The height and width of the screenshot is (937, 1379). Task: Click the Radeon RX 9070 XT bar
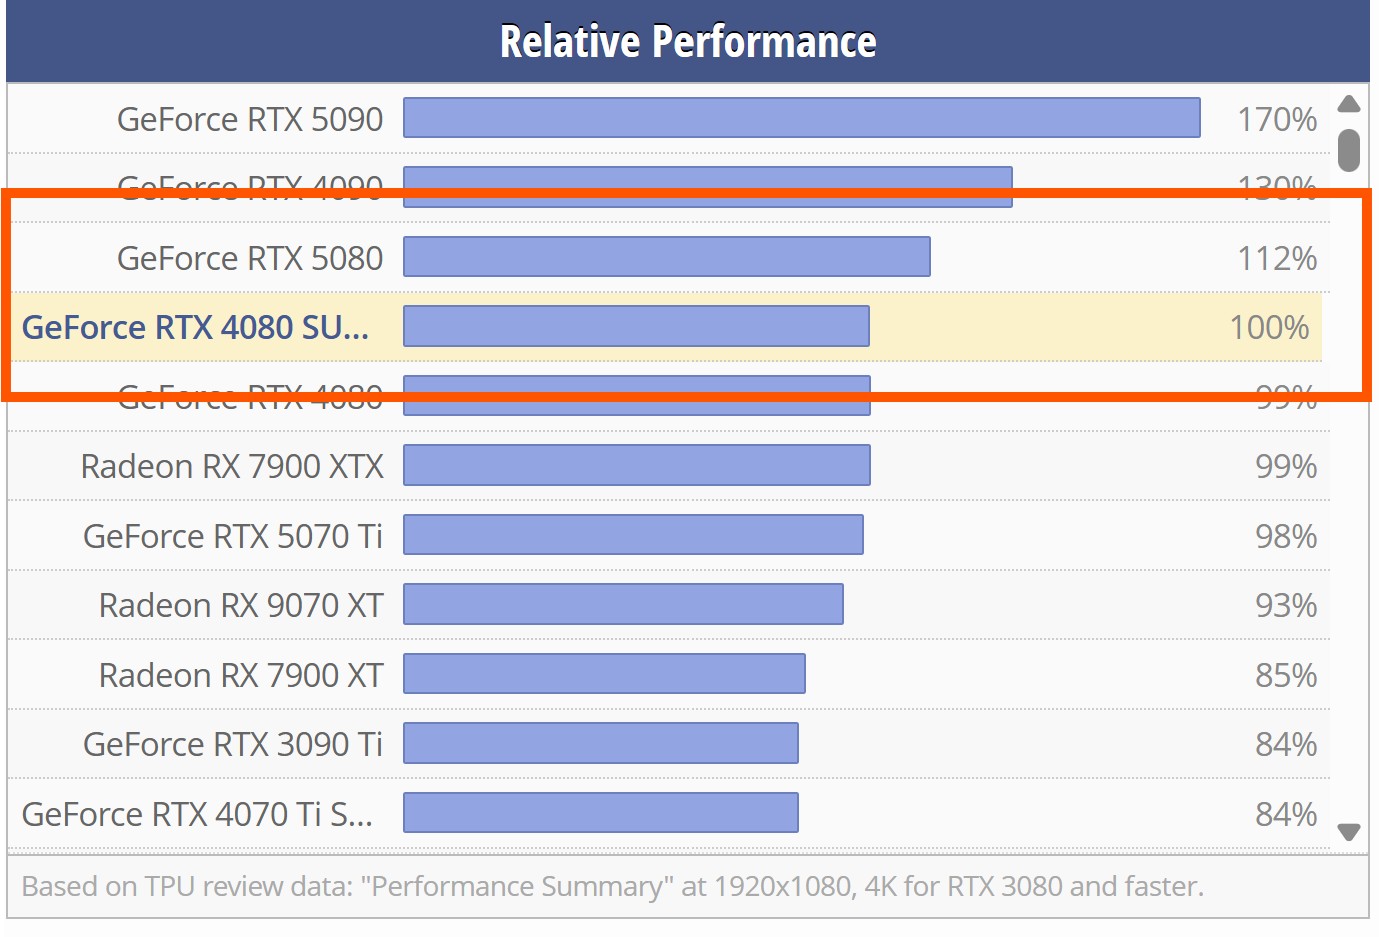623,604
